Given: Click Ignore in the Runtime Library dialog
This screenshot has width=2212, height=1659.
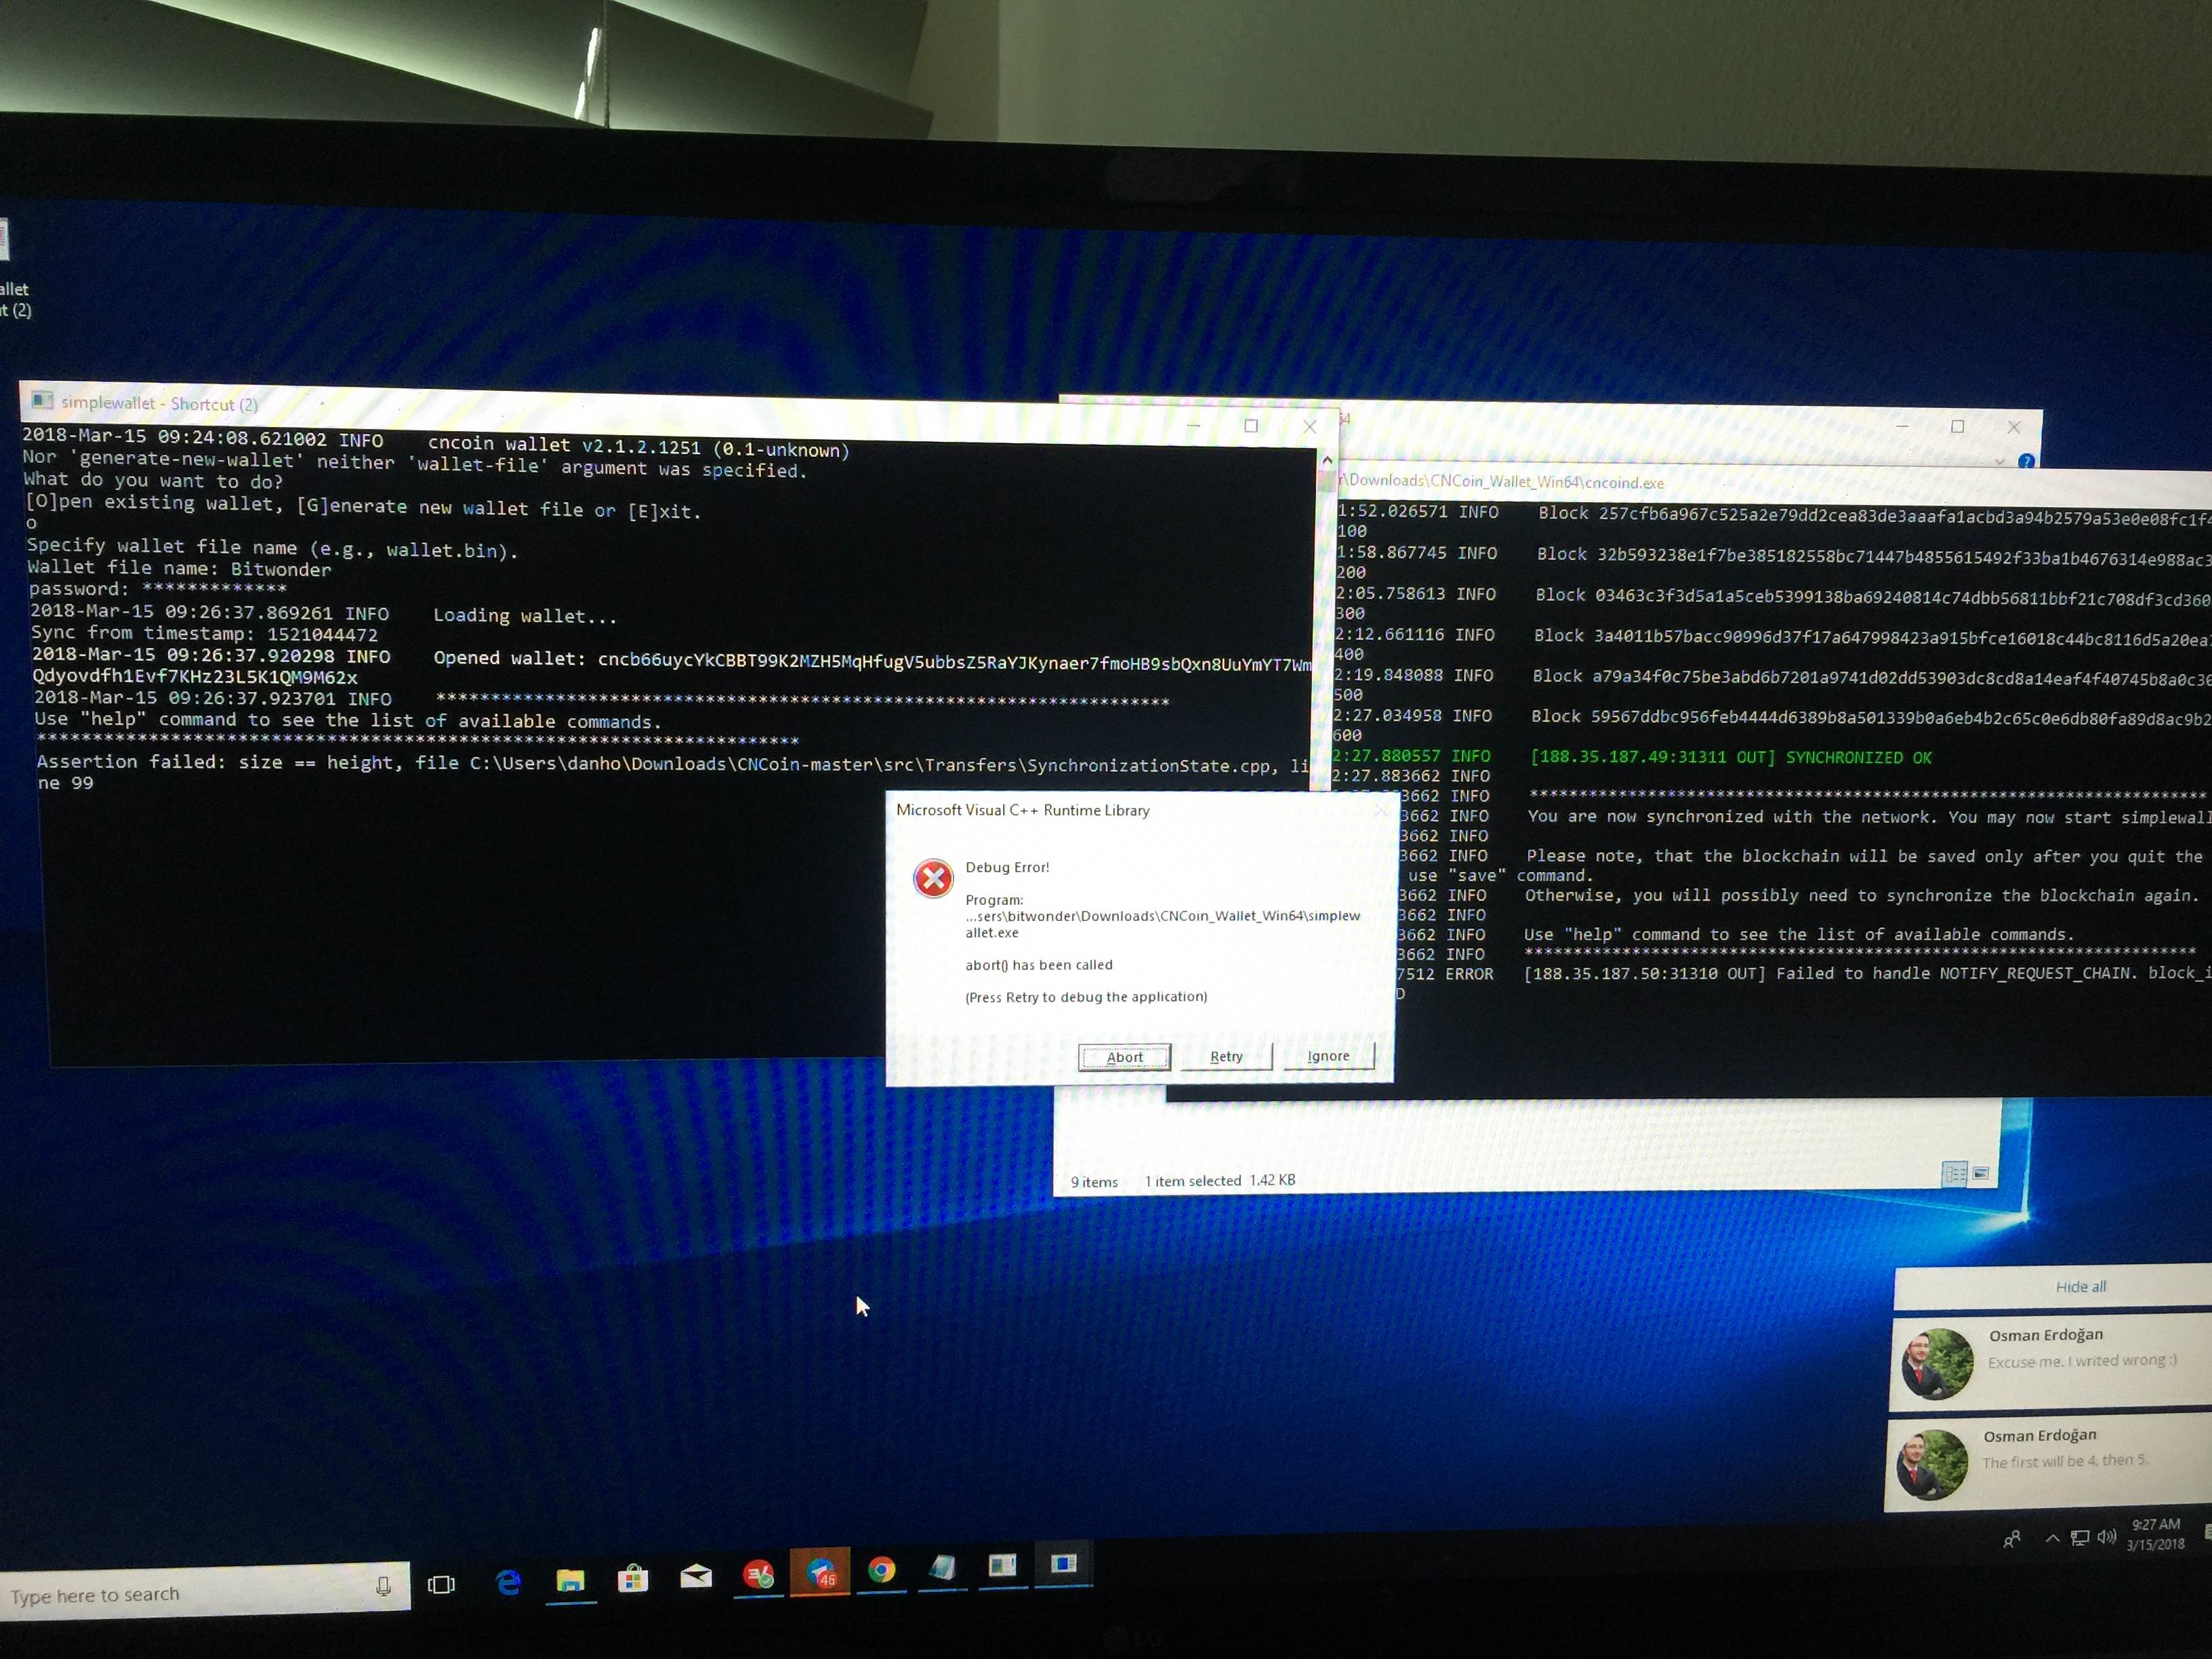Looking at the screenshot, I should [x=1328, y=1055].
